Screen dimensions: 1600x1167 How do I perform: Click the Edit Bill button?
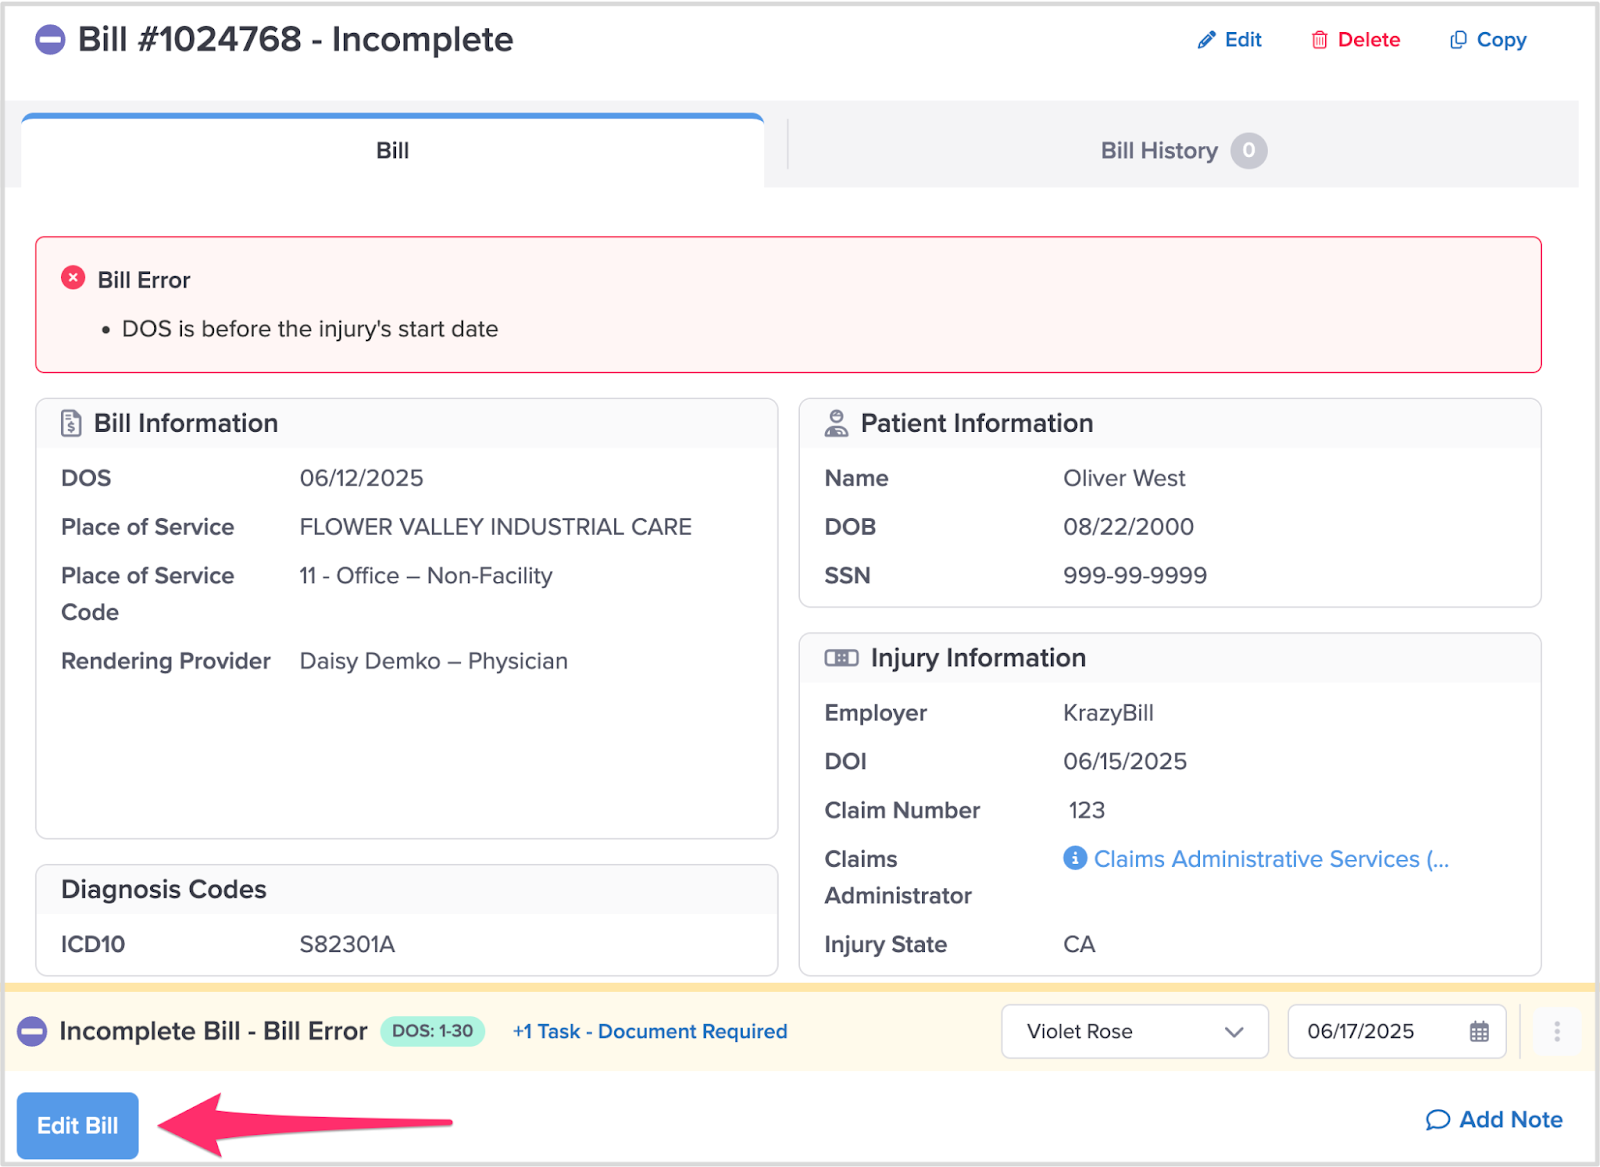pyautogui.click(x=78, y=1125)
